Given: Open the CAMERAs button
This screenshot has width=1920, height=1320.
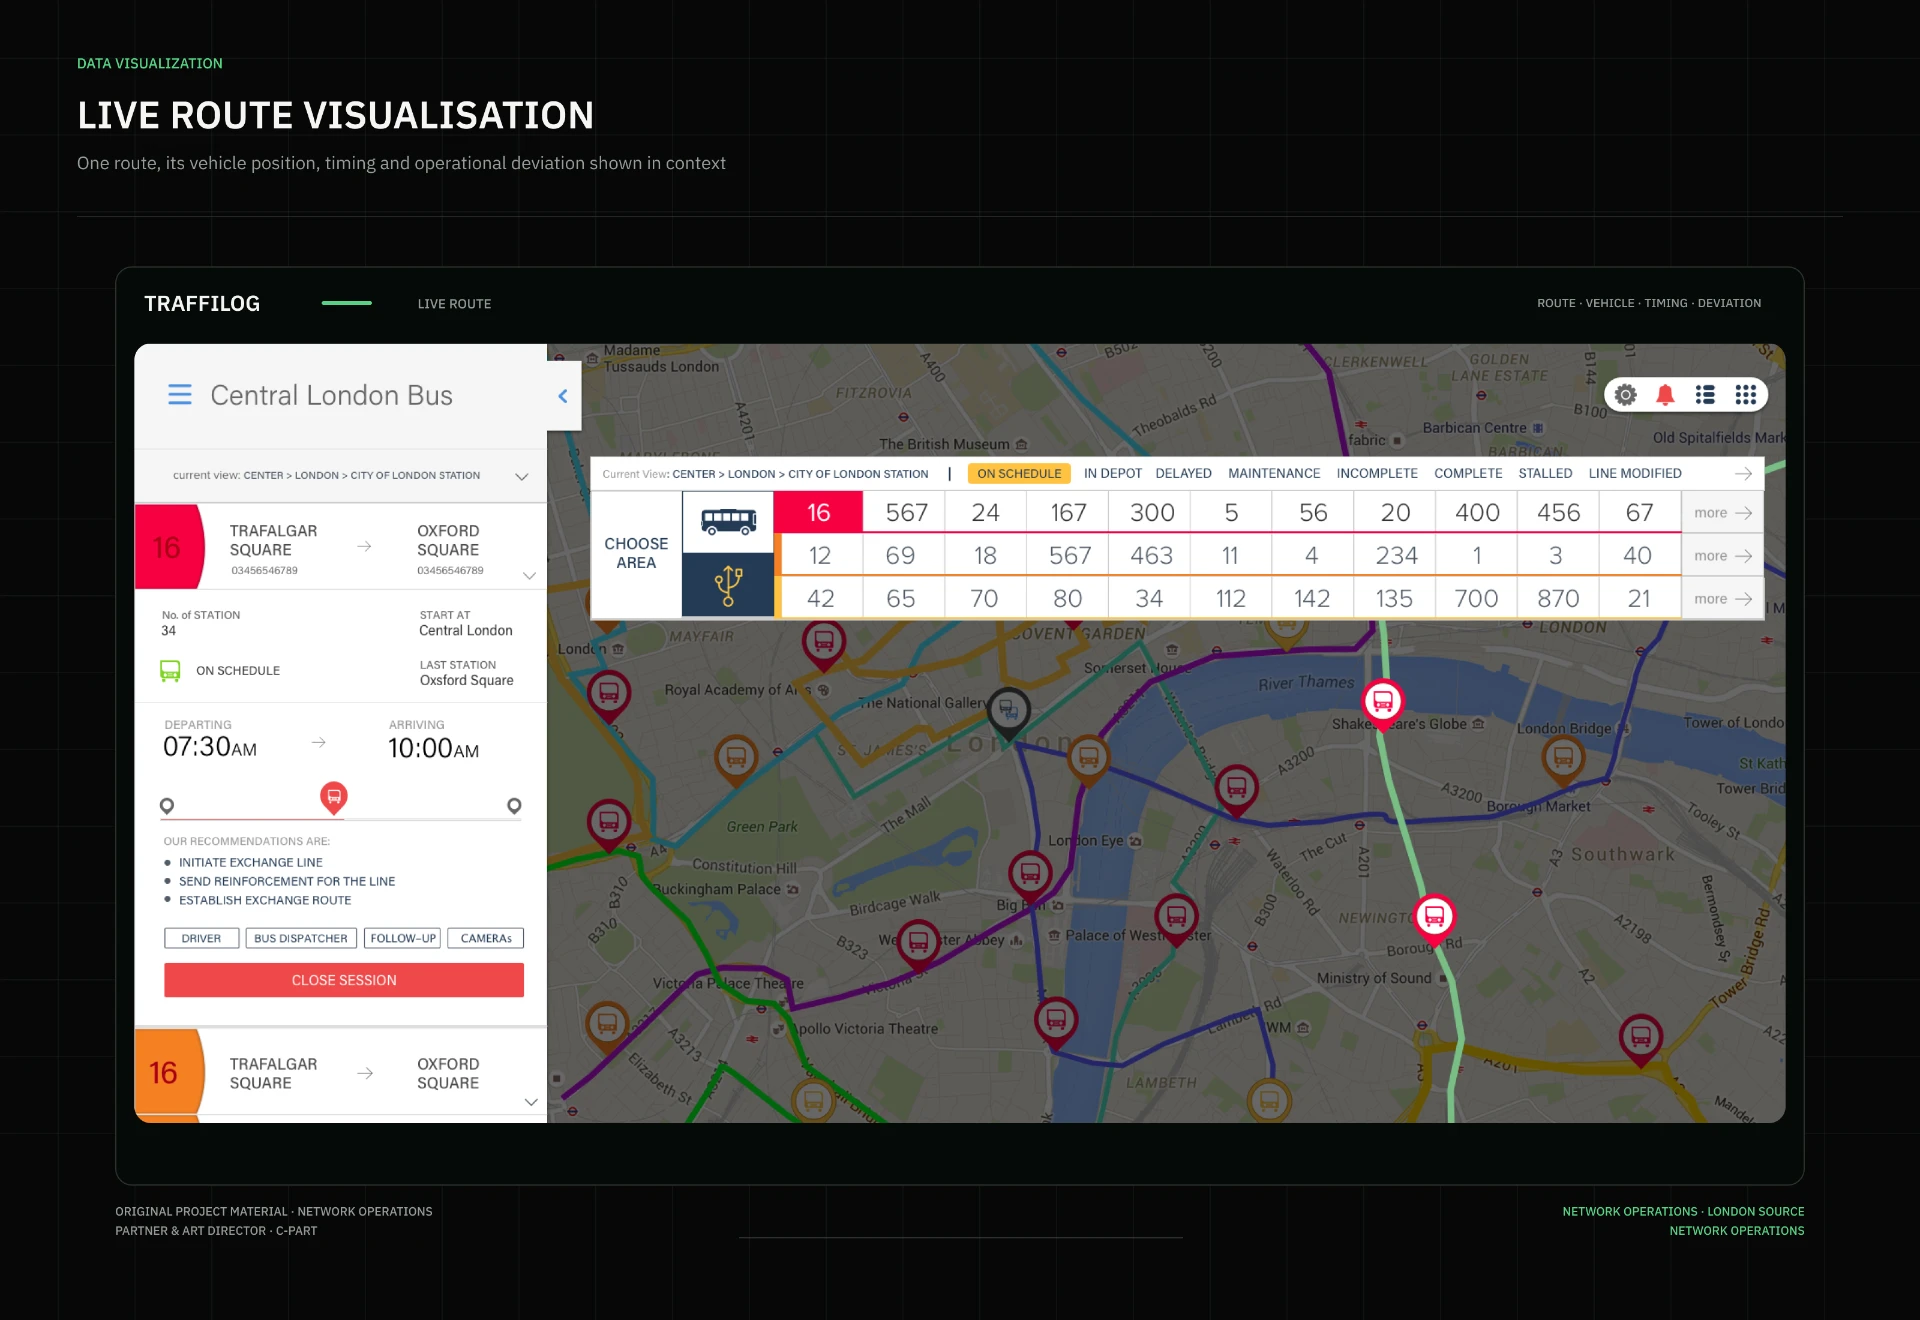Looking at the screenshot, I should point(486,938).
